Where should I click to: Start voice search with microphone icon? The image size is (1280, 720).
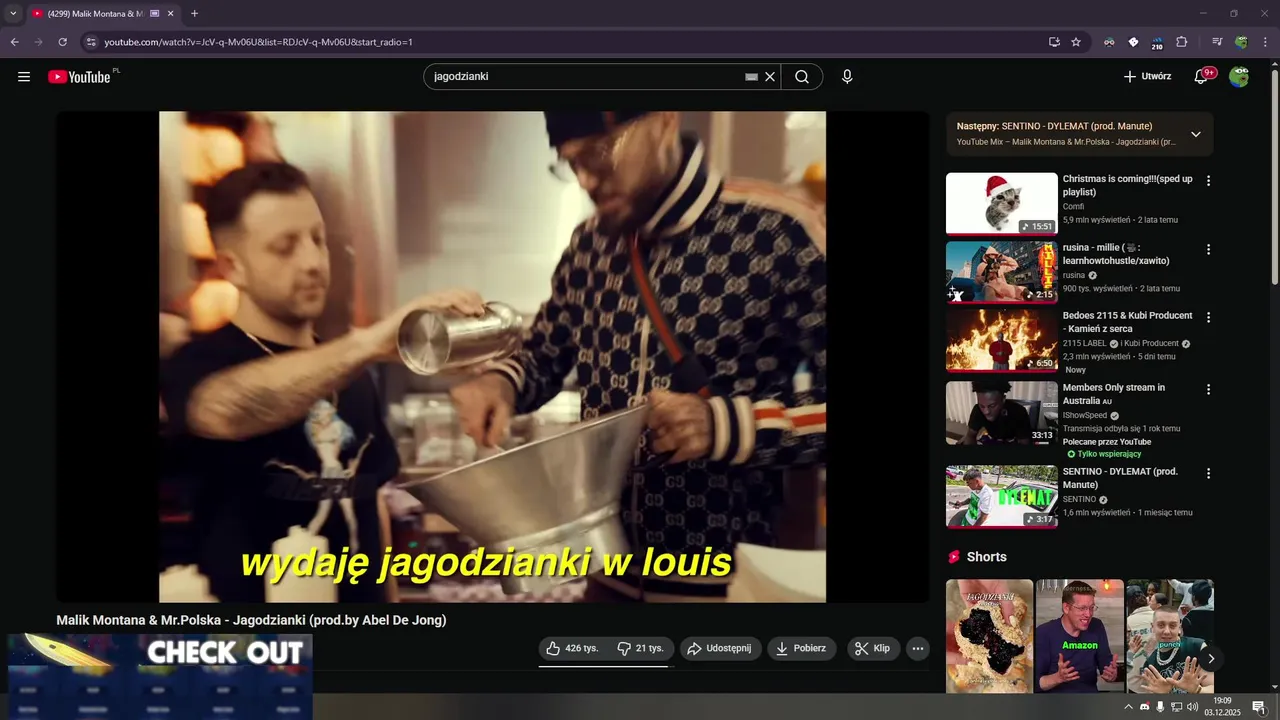(847, 77)
